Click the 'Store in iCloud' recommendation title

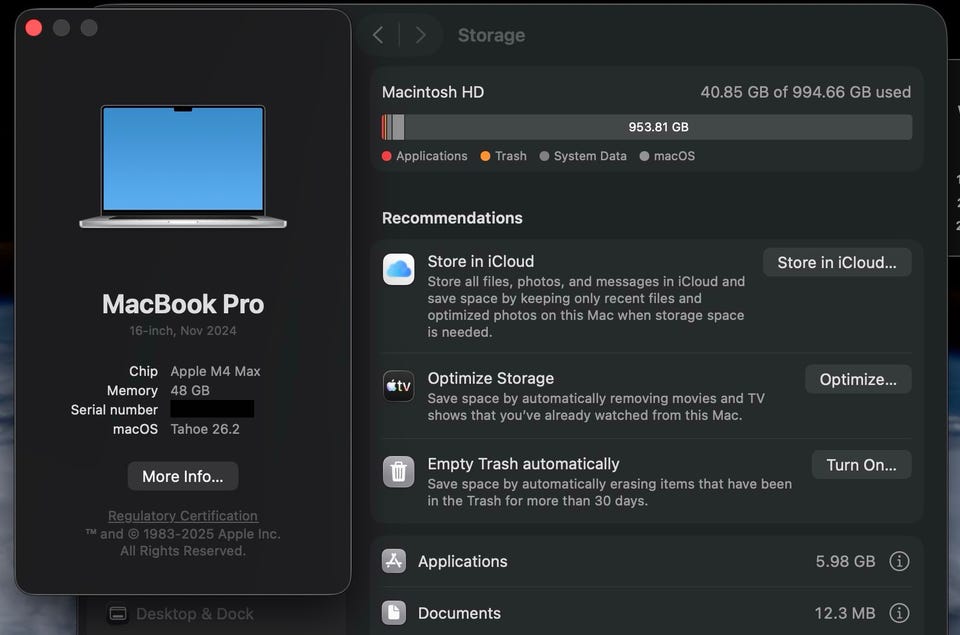click(481, 261)
